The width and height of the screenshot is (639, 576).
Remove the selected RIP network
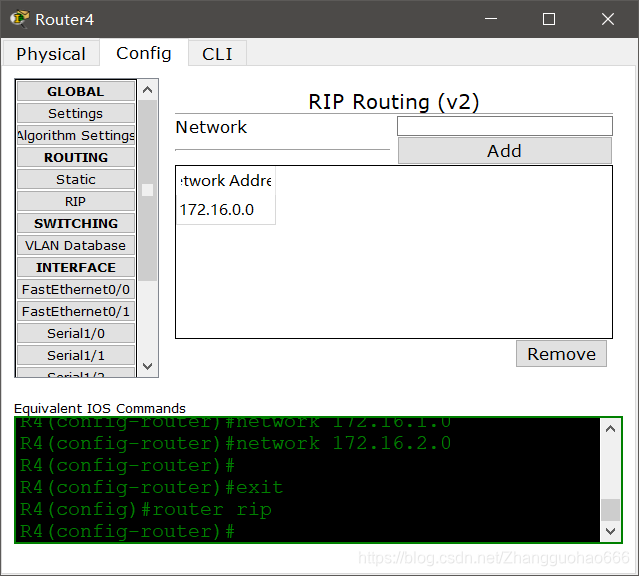[x=561, y=354]
